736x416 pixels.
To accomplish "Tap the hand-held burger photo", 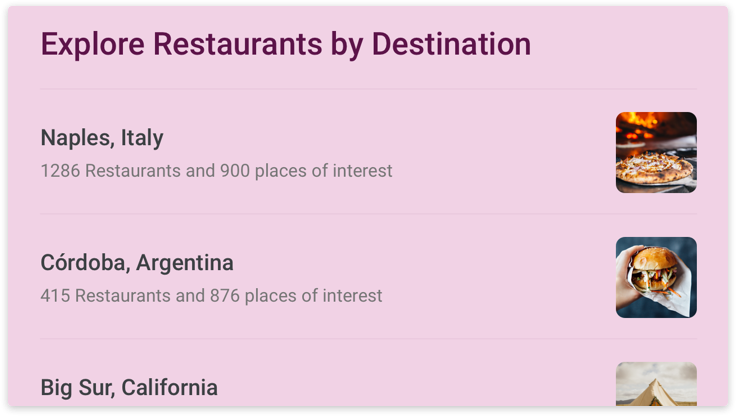I will coord(656,277).
